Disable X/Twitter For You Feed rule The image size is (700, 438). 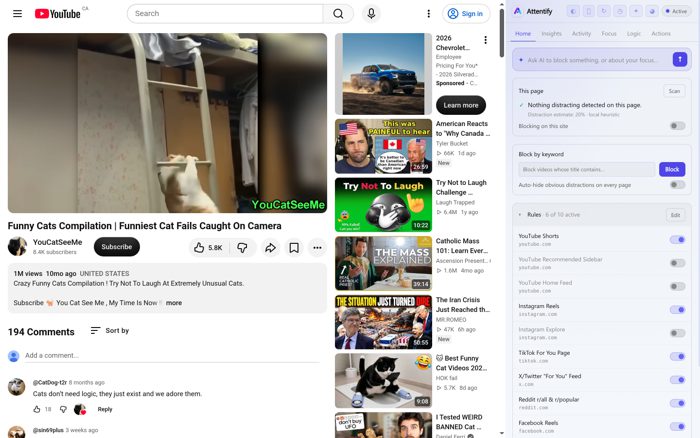pyautogui.click(x=677, y=380)
